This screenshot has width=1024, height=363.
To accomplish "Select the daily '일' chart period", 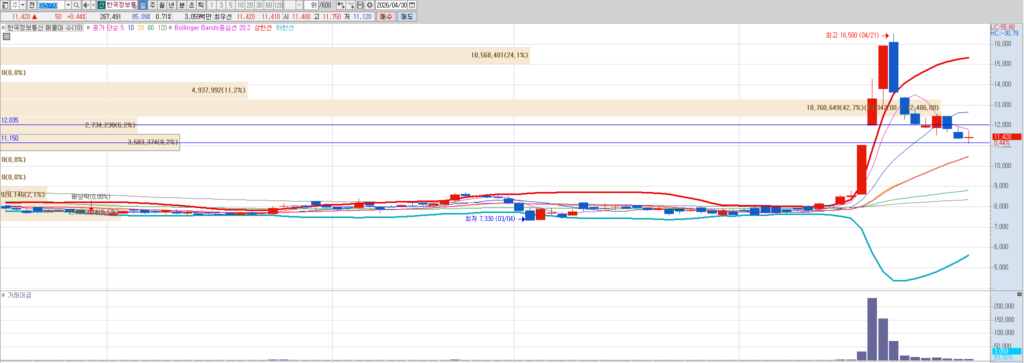I will click(x=143, y=5).
